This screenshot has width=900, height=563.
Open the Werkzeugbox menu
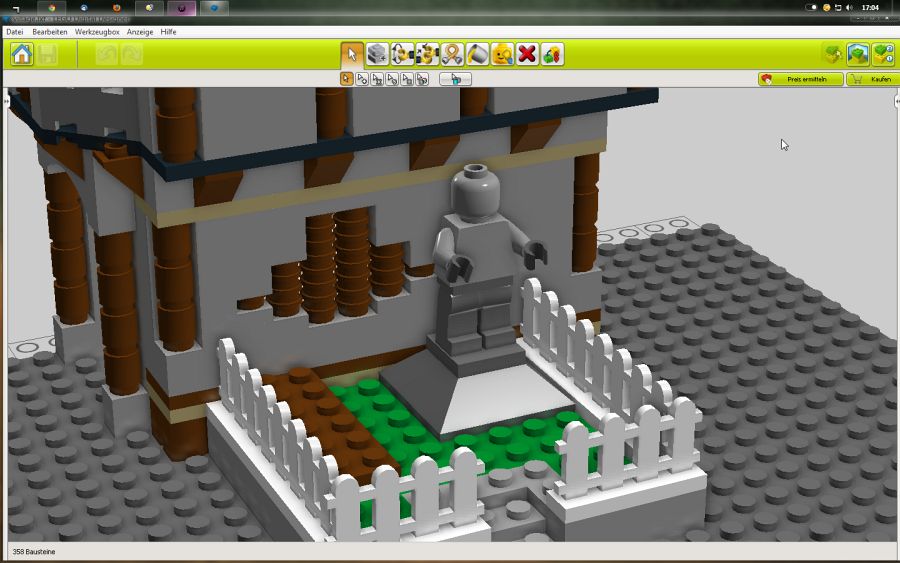[97, 32]
